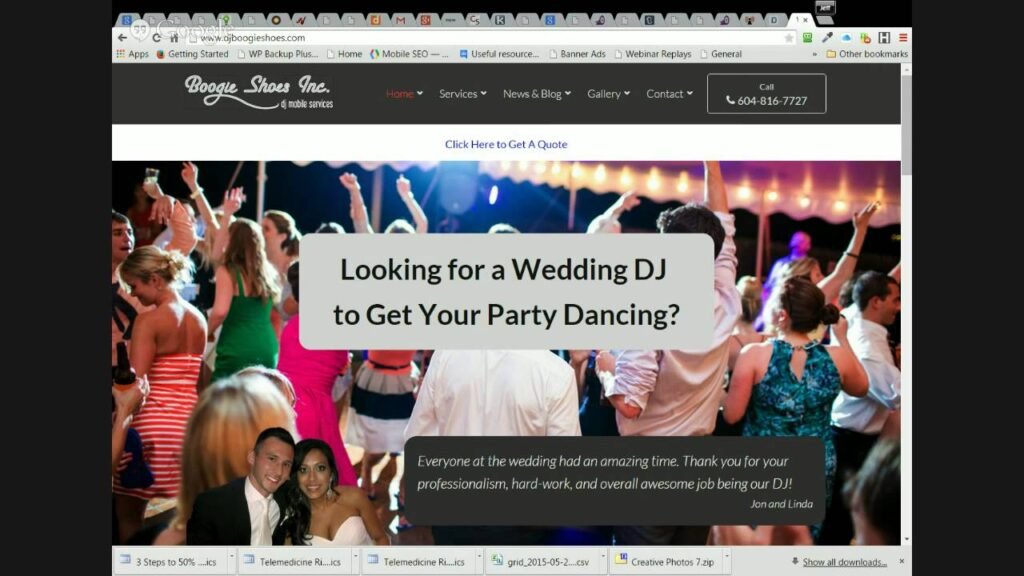Click the back navigation arrow
Image resolution: width=1024 pixels, height=576 pixels.
point(122,37)
